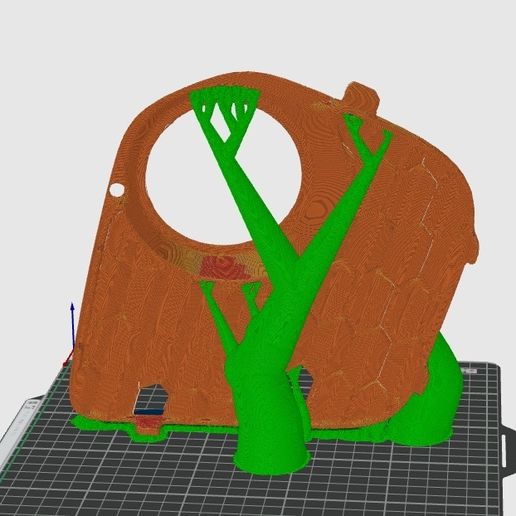516x516 pixels.
Task: Click the red patch beneath the bottom cutout
Action: (x=148, y=422)
